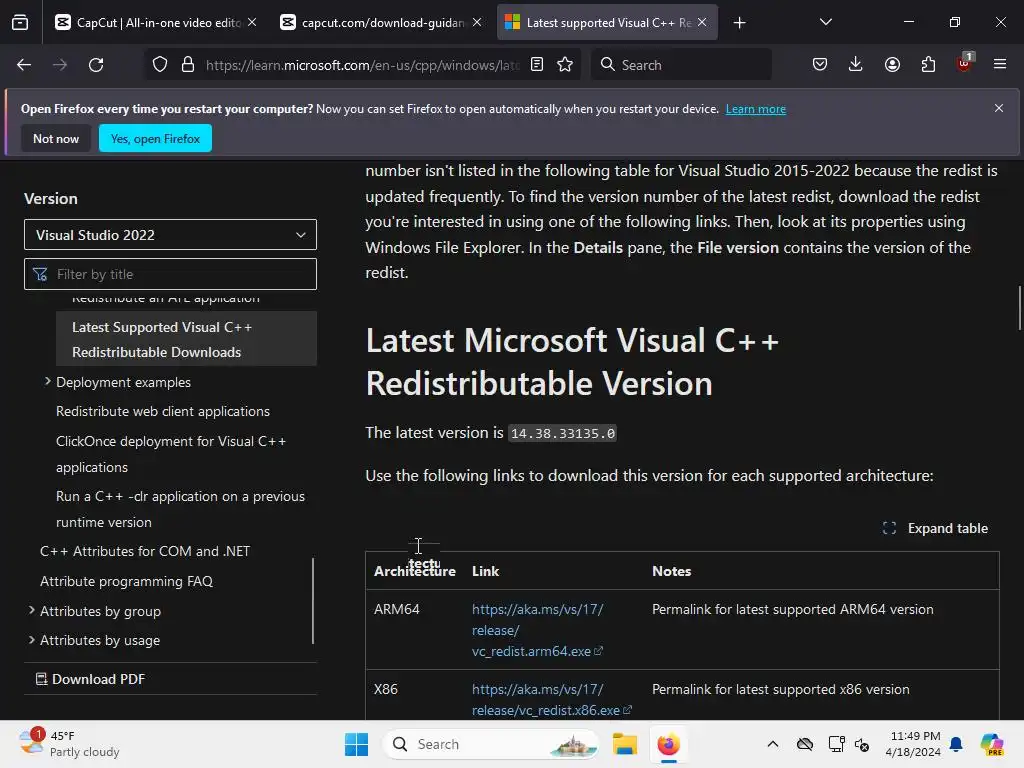Click the version text 14.38.33135.0
This screenshot has height=768, width=1024.
point(562,434)
